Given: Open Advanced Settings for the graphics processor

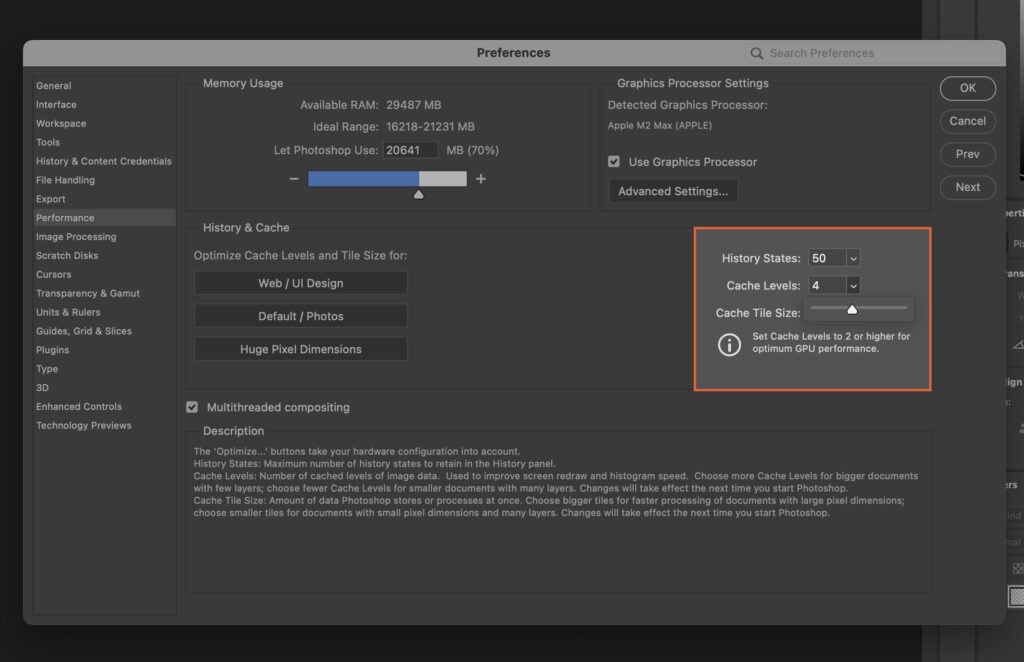Looking at the screenshot, I should click(x=672, y=190).
